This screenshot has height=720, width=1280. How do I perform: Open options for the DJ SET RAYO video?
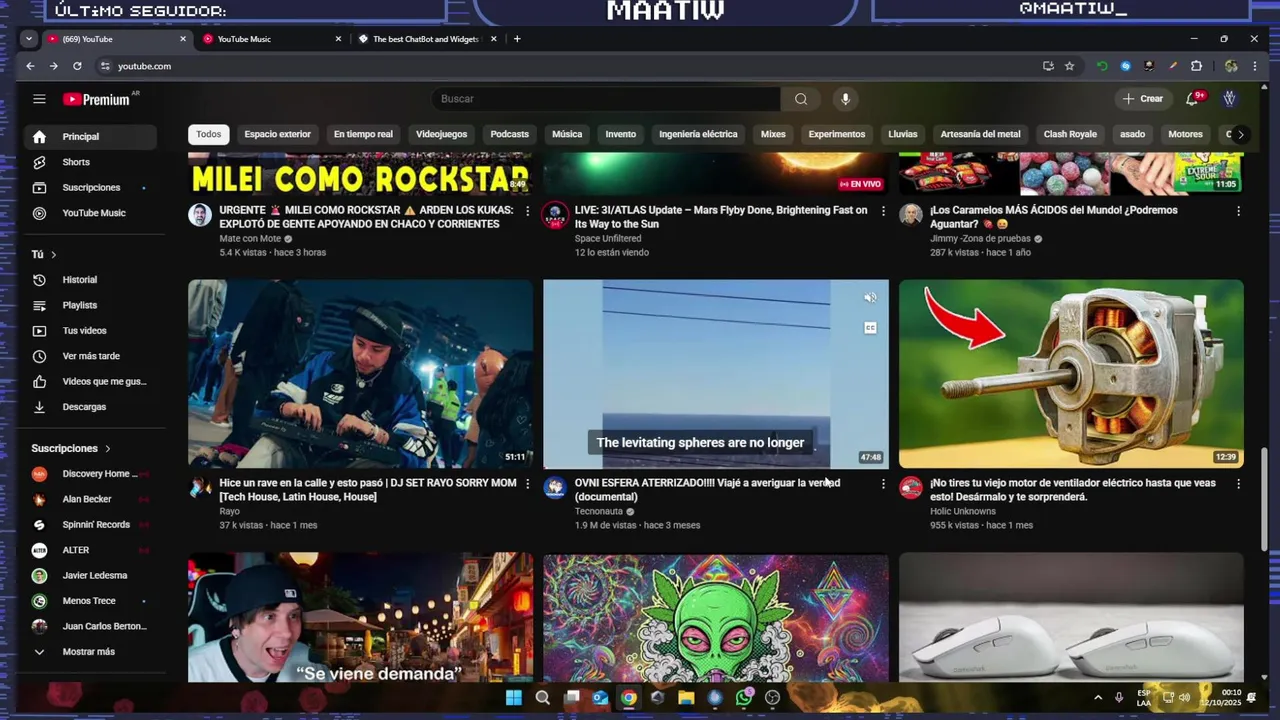click(x=528, y=484)
